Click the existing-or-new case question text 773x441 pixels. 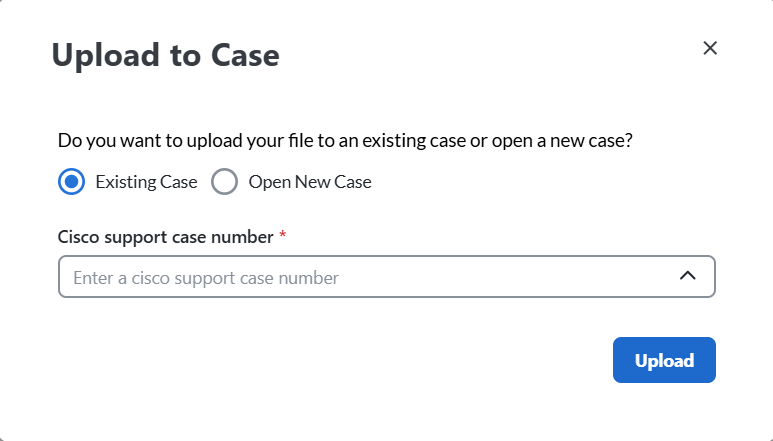coord(345,141)
